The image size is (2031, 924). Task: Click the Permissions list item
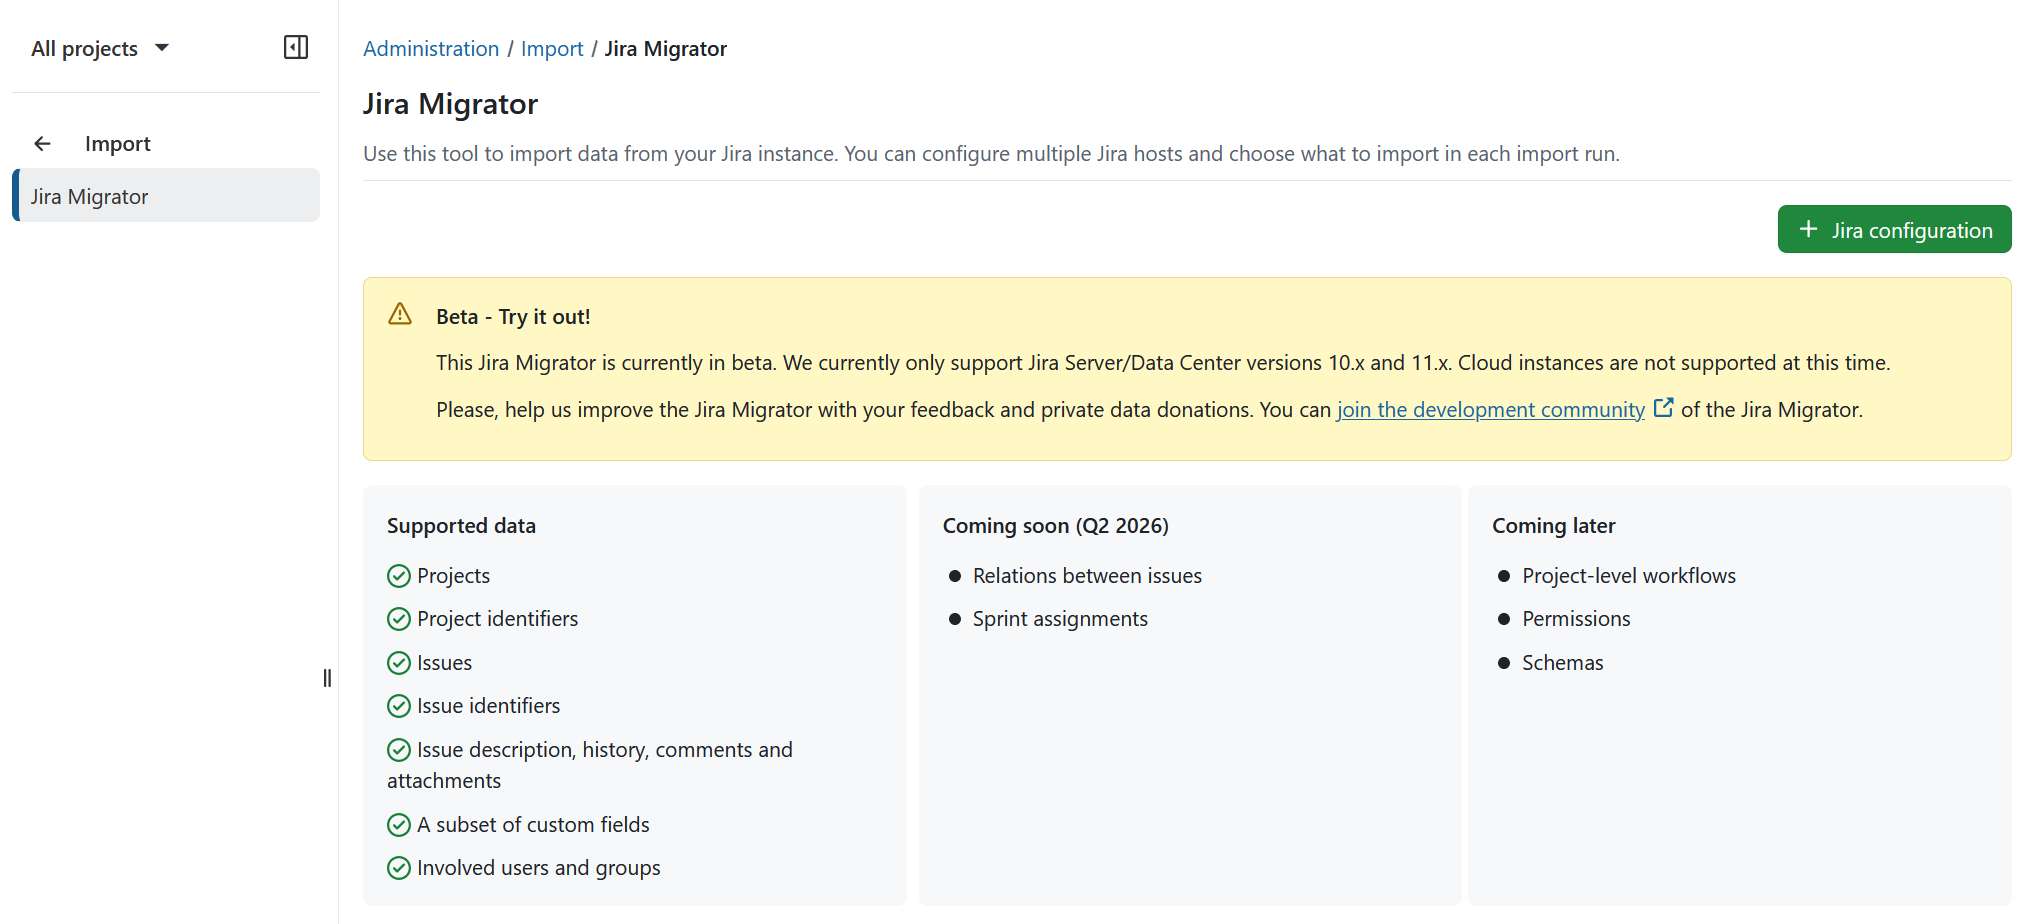[x=1576, y=619]
